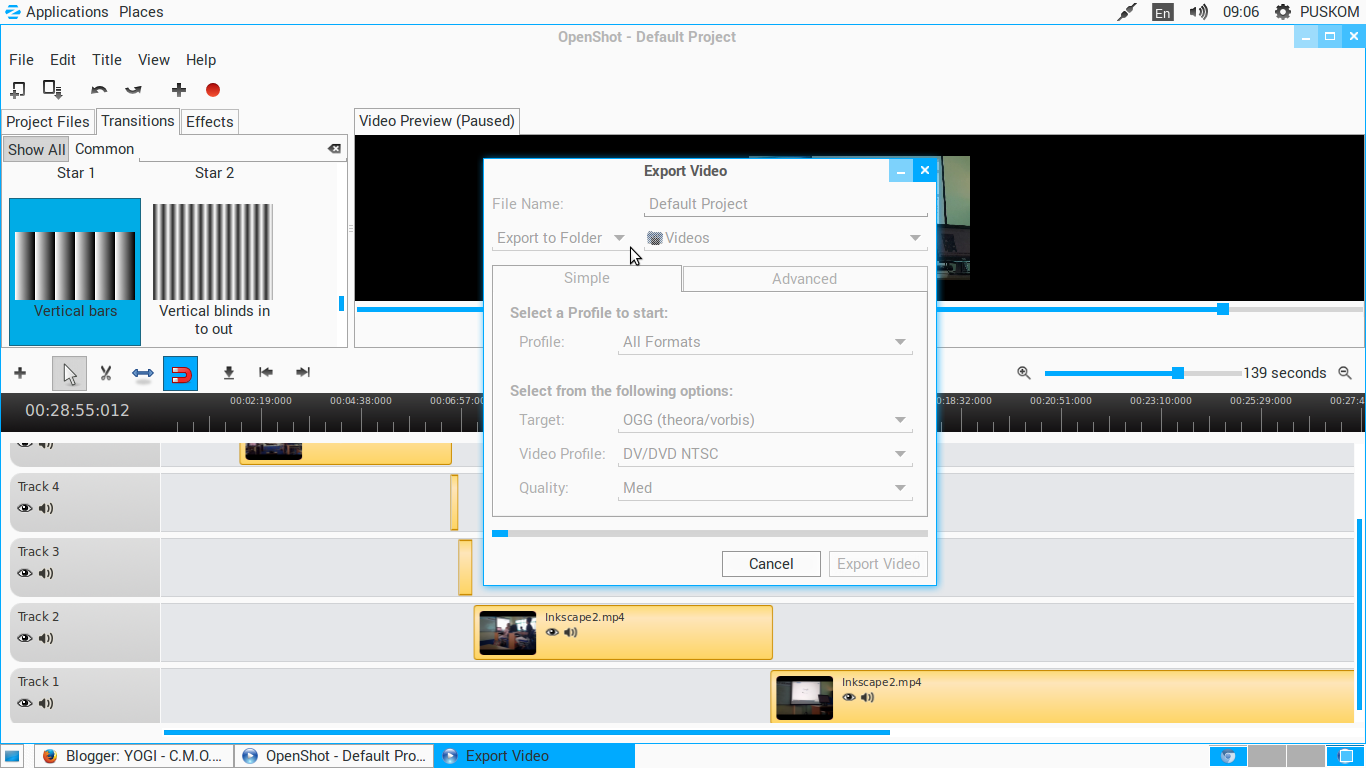Select the Razor tool in the timeline toolbar
The image size is (1366, 768).
tap(105, 372)
